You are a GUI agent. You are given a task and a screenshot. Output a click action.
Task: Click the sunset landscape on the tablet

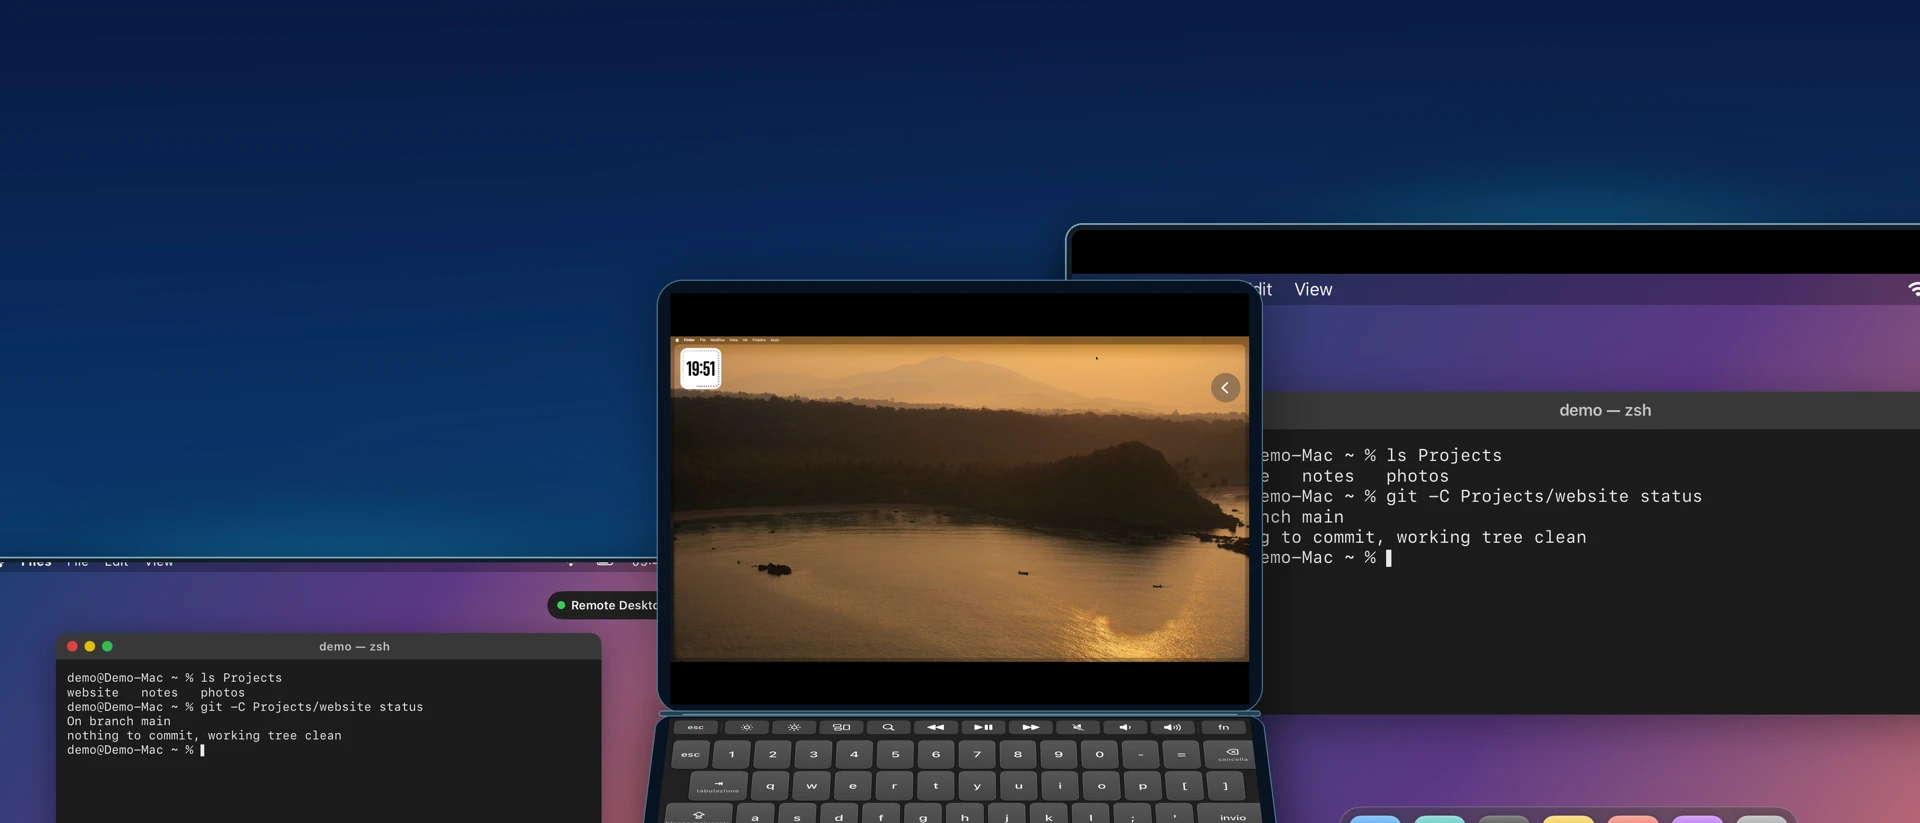pyautogui.click(x=959, y=500)
